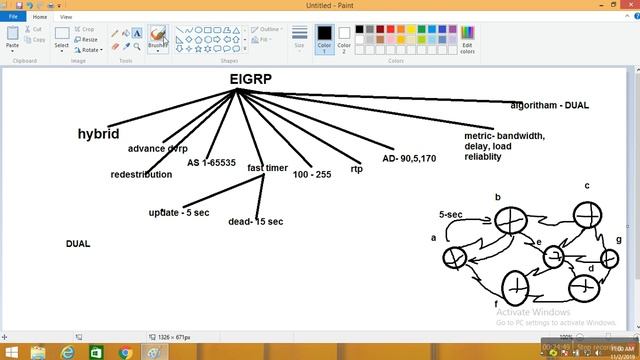Activate the Color 2 background button
Viewport: 640px width, 360px height.
(344, 39)
